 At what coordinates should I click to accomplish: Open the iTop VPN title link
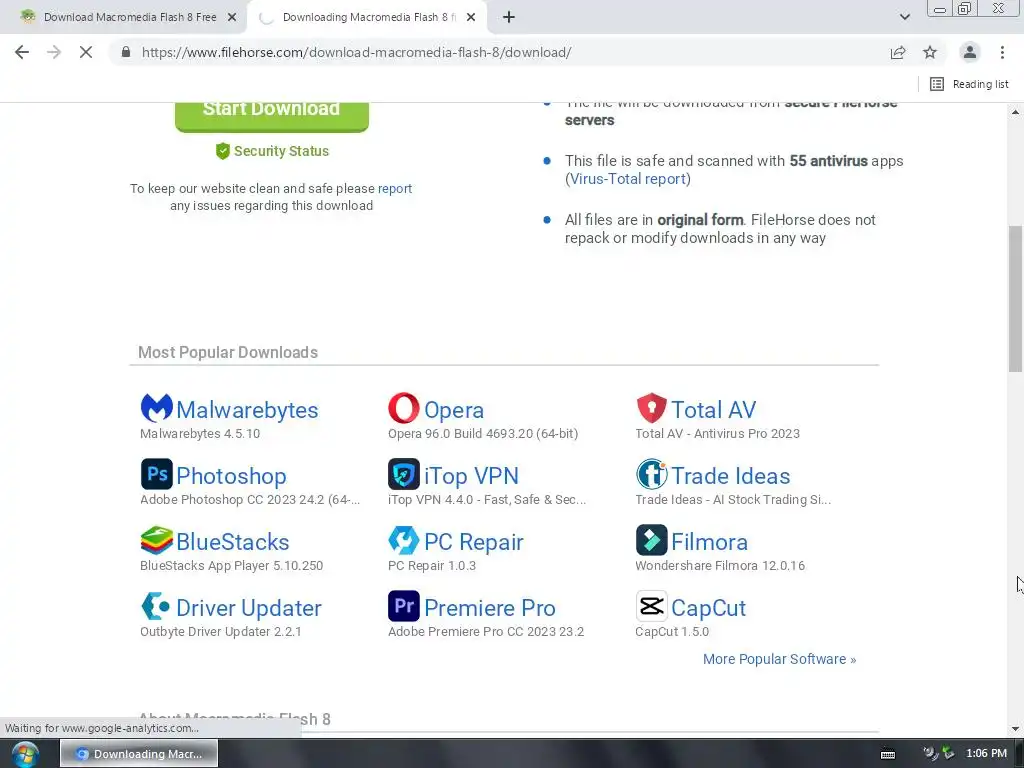(x=471, y=476)
